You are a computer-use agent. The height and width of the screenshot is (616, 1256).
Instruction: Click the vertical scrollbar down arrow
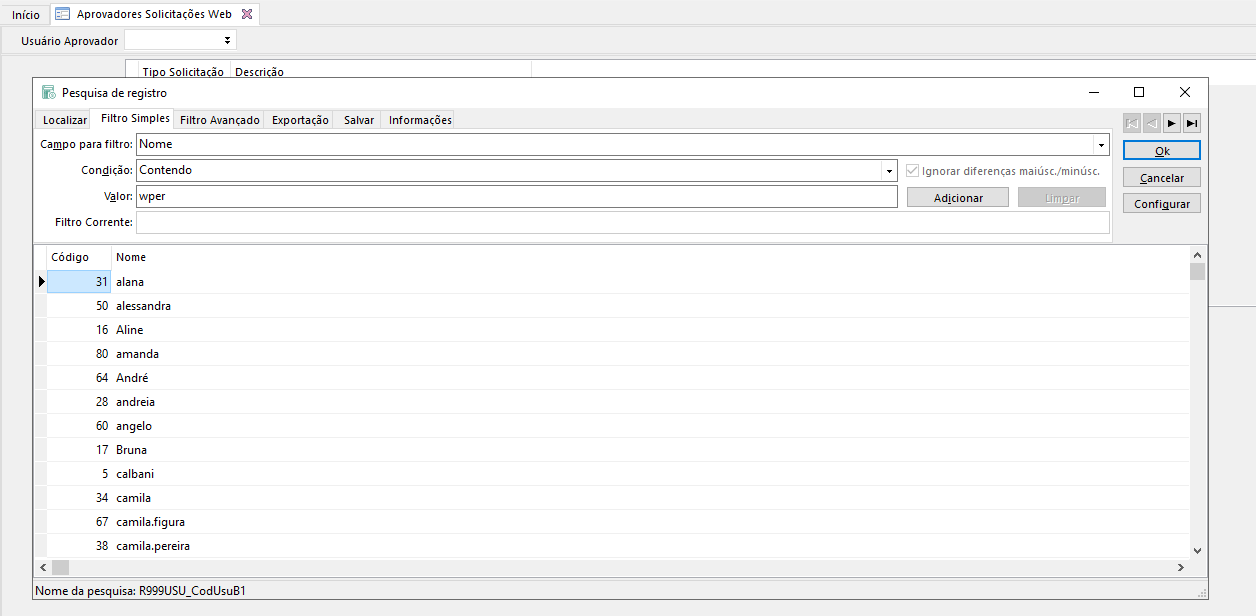click(x=1198, y=550)
